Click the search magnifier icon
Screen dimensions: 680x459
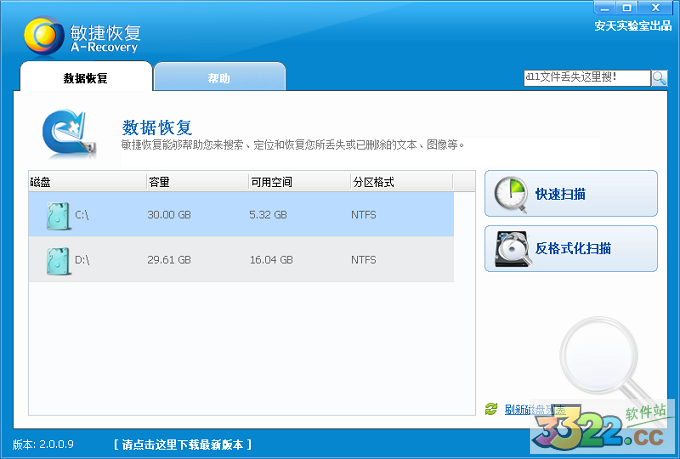coord(660,77)
